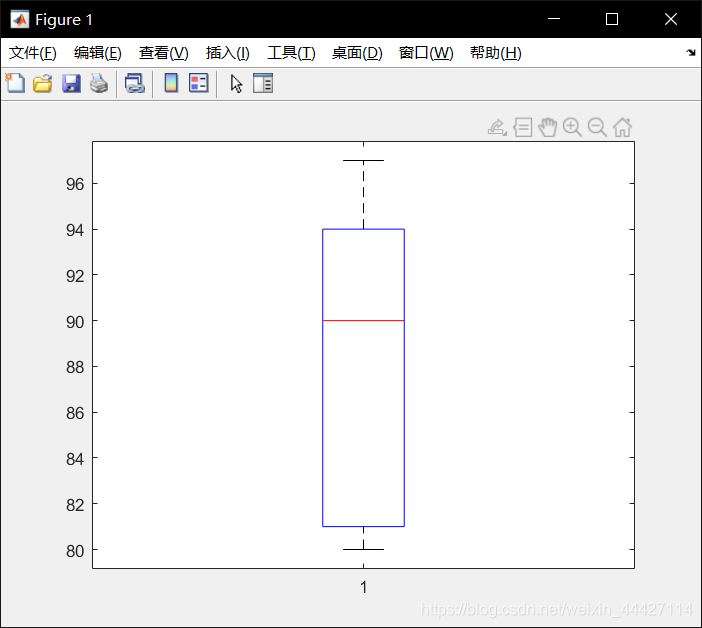This screenshot has width=702, height=628.
Task: Click the y-axis label 84
Action: [75, 459]
